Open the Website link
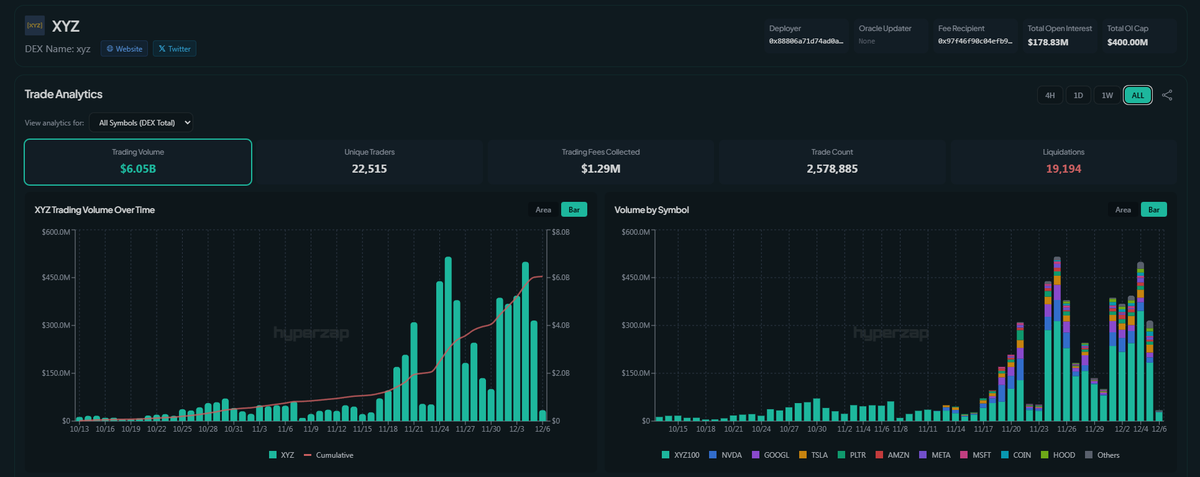Screen dimensions: 1200x477 click(x=124, y=48)
